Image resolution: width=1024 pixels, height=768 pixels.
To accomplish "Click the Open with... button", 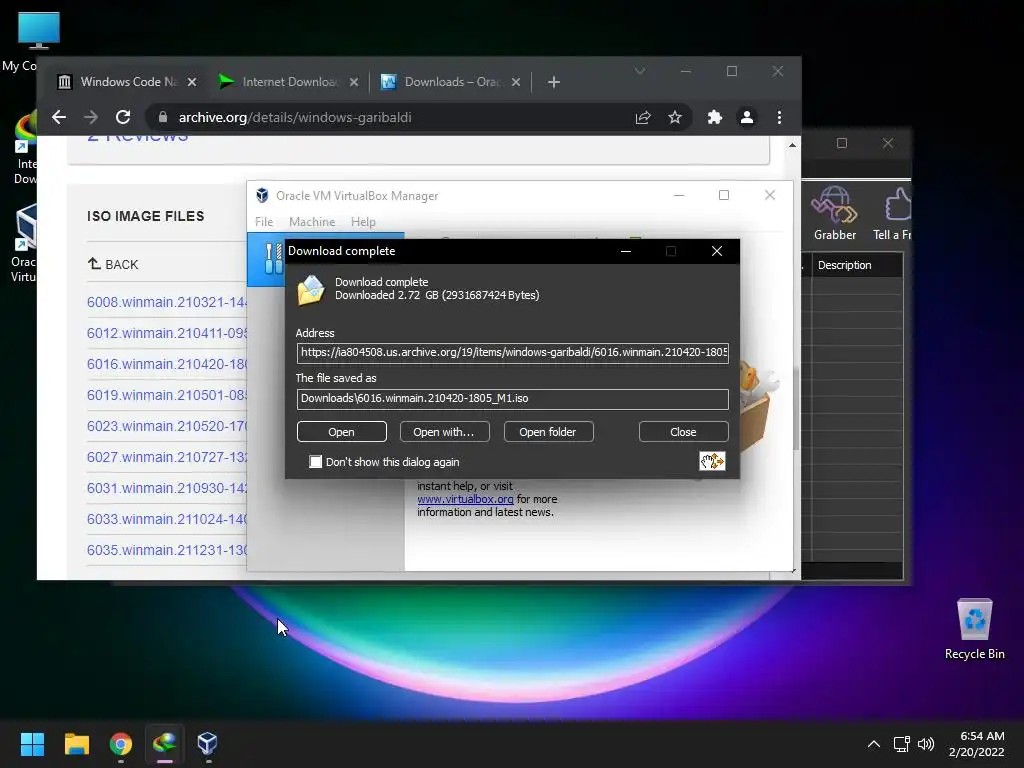I will 444,432.
